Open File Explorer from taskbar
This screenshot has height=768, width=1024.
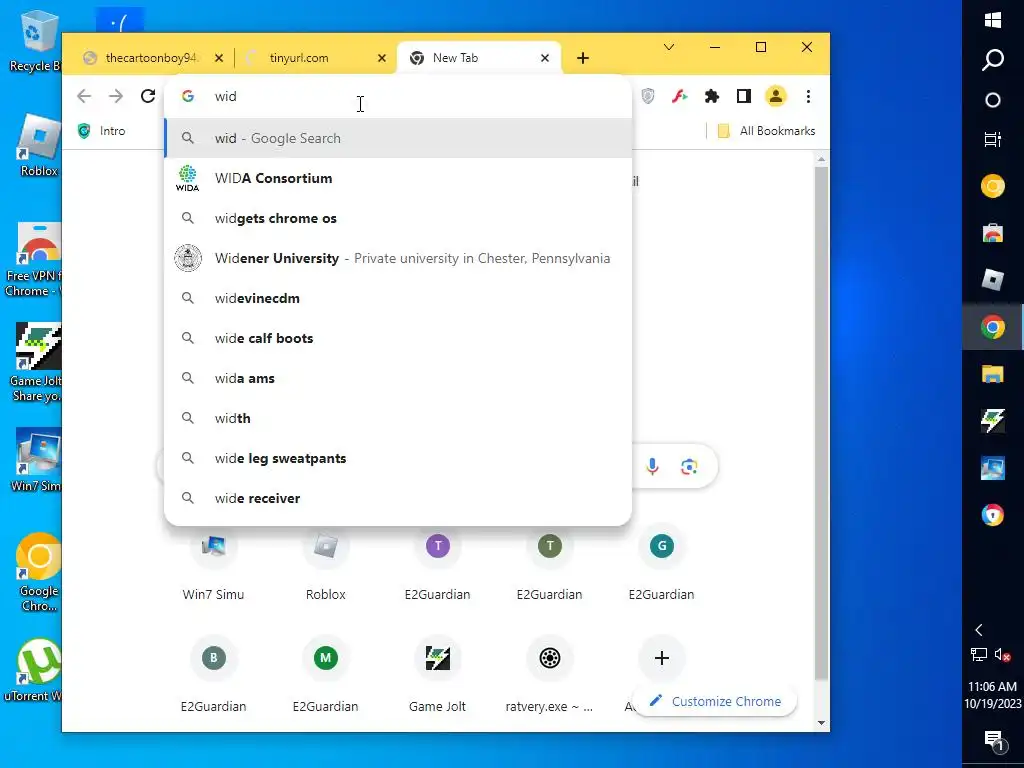pos(993,374)
